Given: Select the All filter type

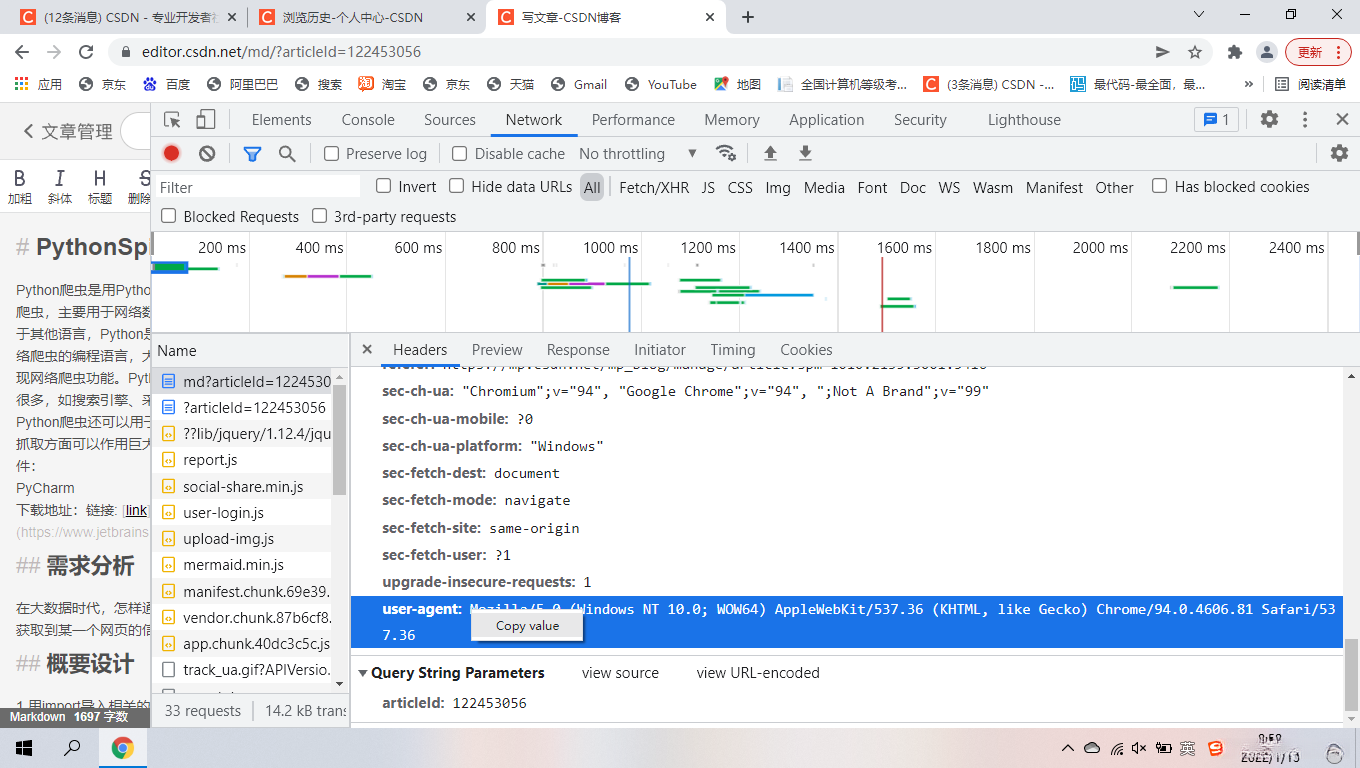Looking at the screenshot, I should [x=592, y=187].
